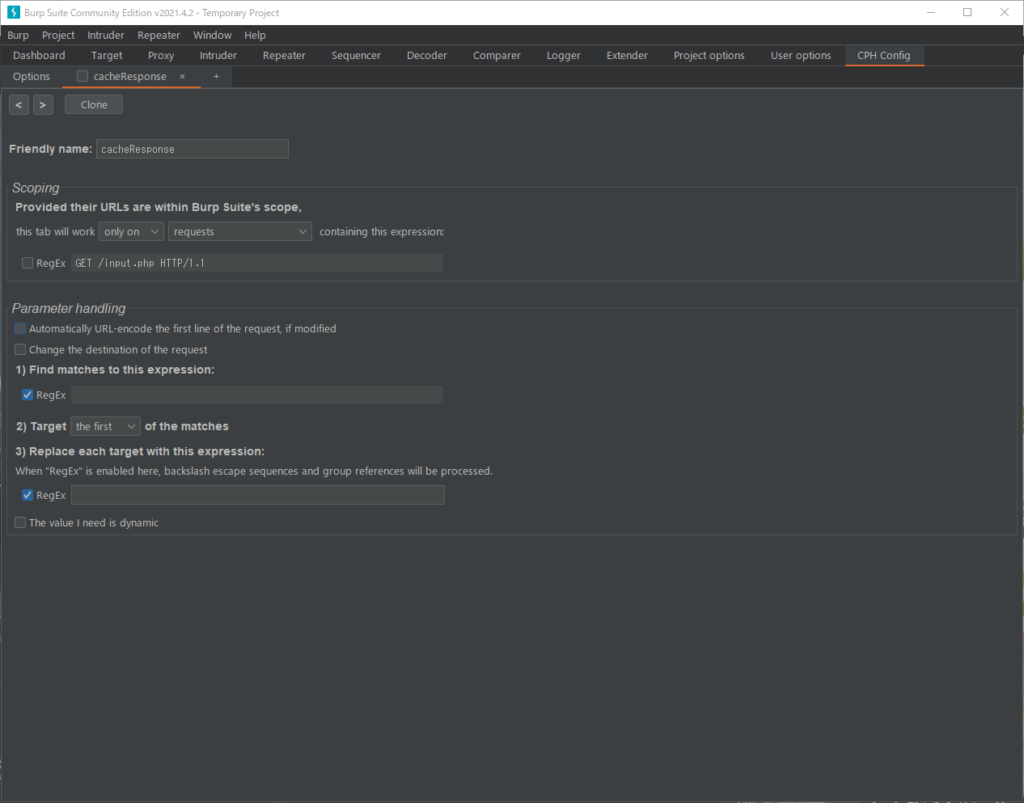This screenshot has height=803, width=1024.
Task: Check 'The value I need is dynamic'
Action: click(19, 521)
